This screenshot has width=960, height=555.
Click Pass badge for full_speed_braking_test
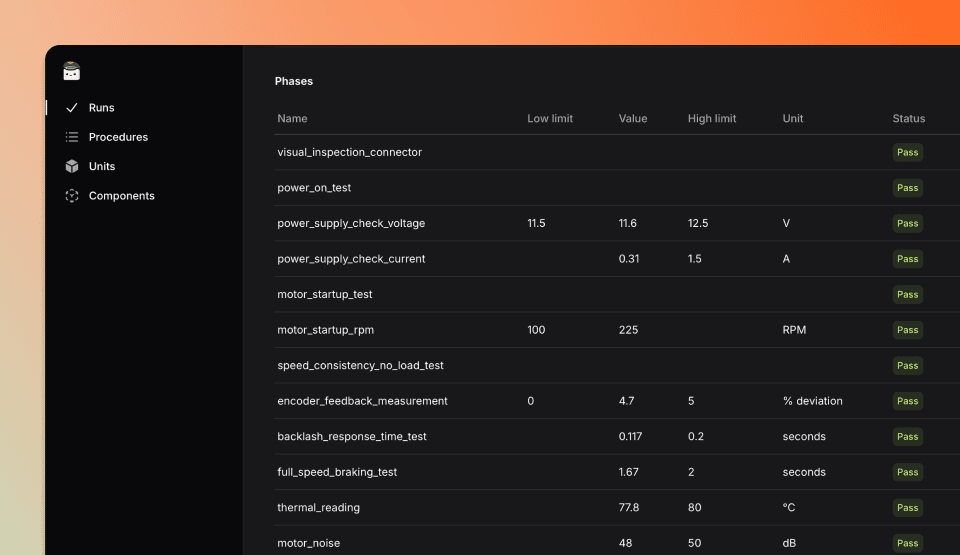pos(907,472)
